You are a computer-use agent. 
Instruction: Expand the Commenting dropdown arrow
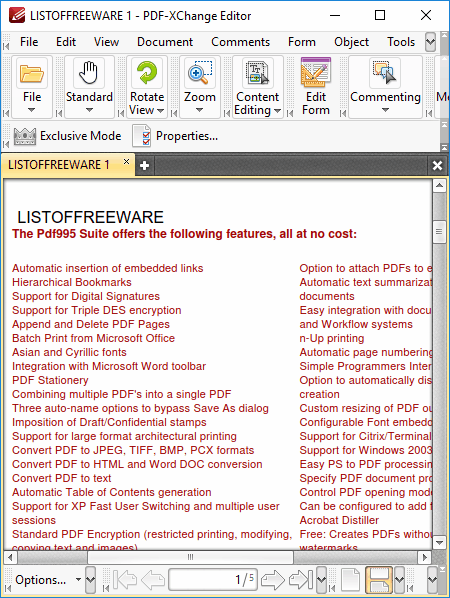(x=385, y=110)
